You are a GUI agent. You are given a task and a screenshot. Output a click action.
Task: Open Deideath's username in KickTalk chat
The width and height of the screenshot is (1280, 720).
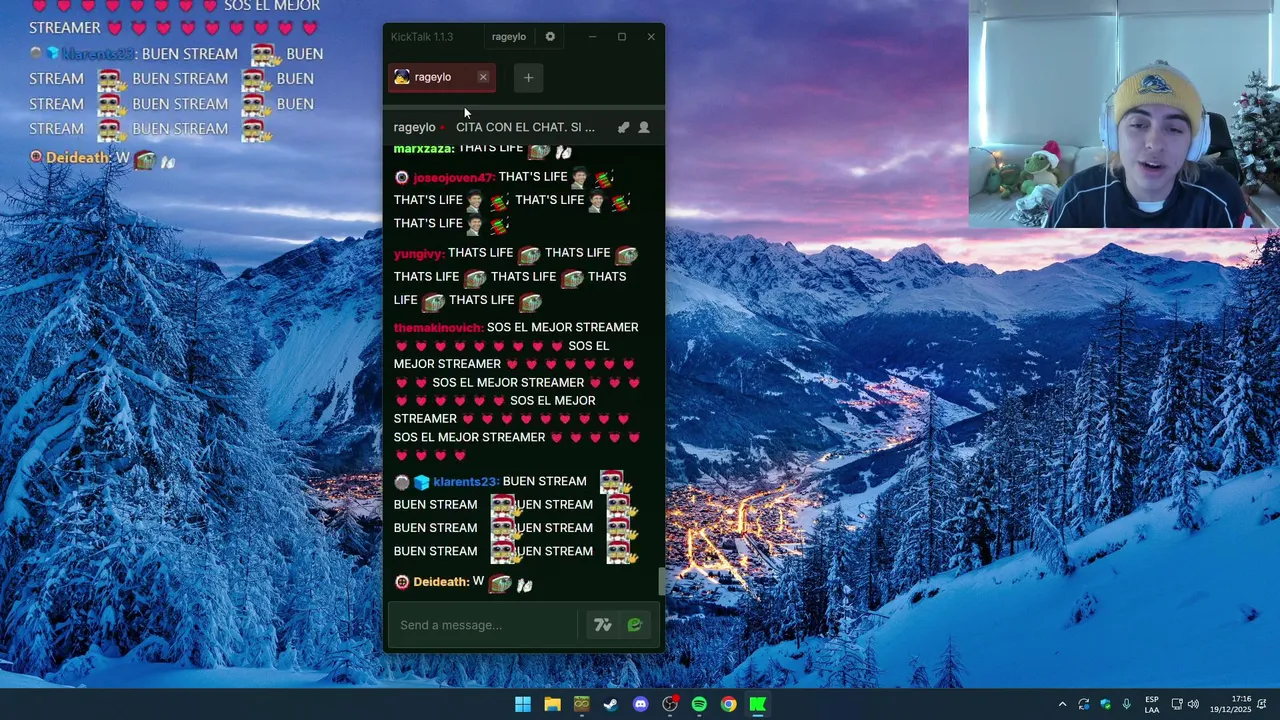(x=441, y=581)
